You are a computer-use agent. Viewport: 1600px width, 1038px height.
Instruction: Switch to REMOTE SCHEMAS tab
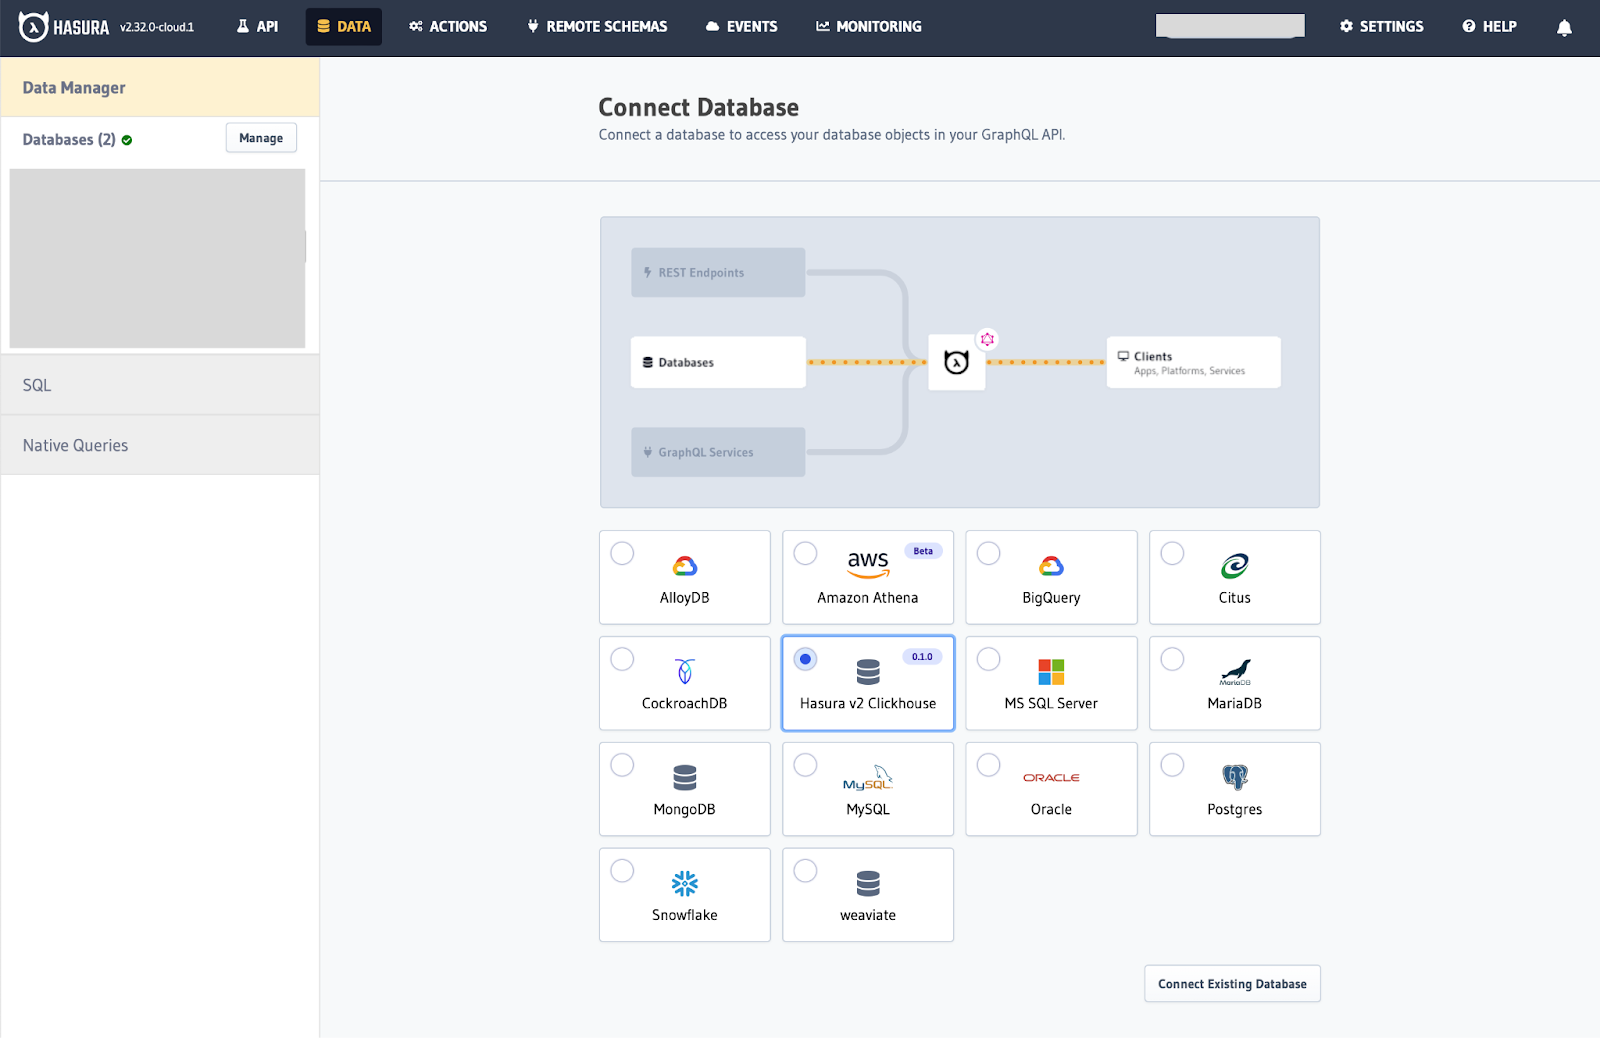pos(597,27)
